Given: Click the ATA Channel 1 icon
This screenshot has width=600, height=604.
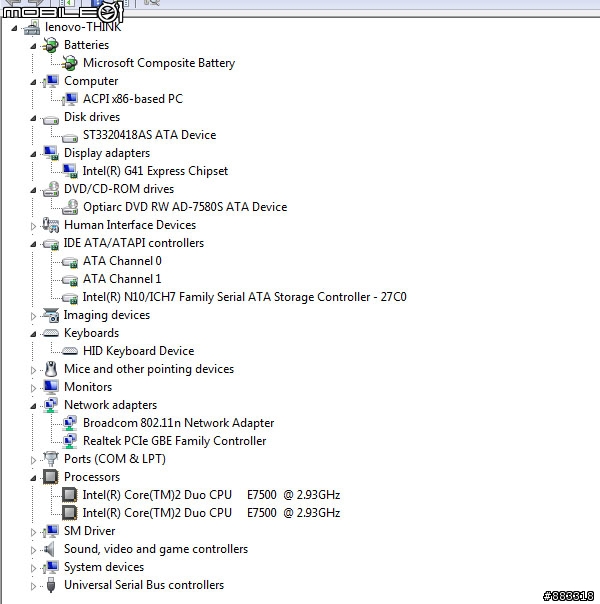Looking at the screenshot, I should coord(69,280).
